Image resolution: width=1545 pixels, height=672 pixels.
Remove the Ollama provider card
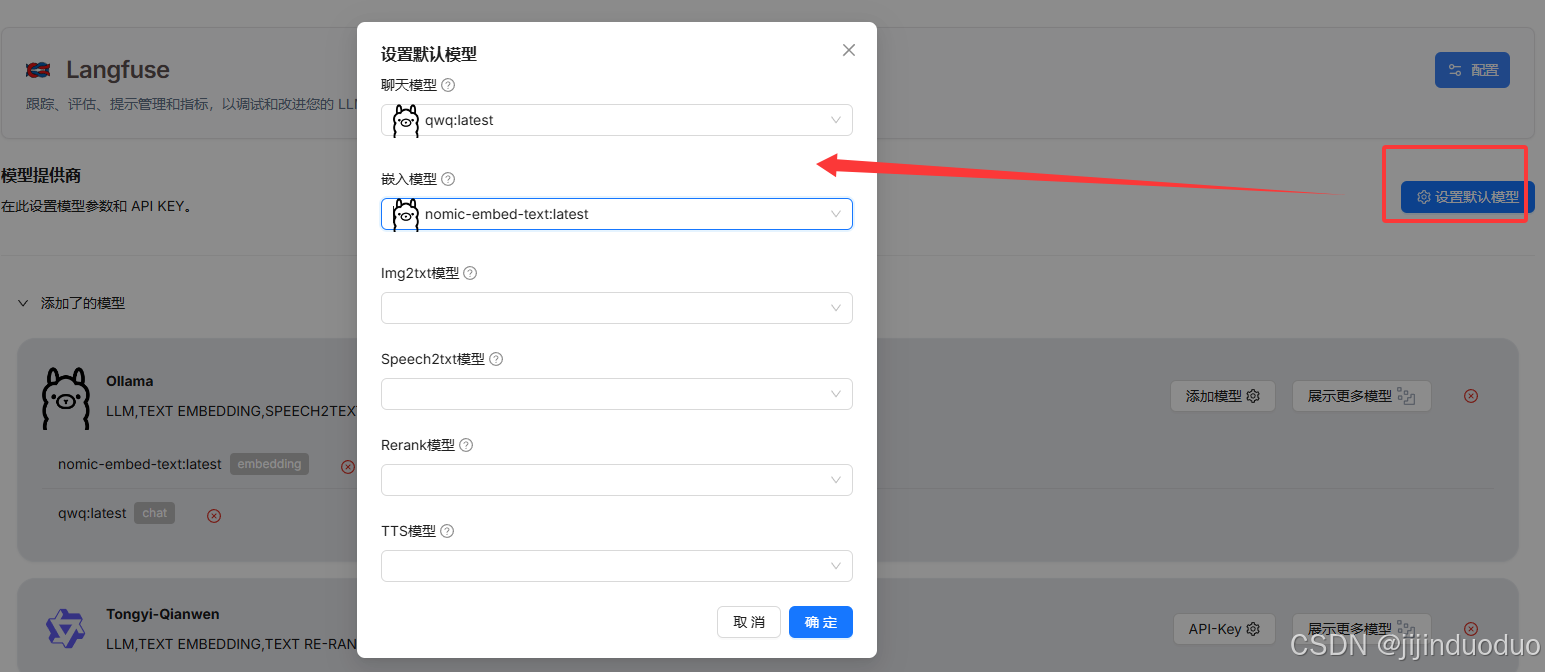[1470, 396]
